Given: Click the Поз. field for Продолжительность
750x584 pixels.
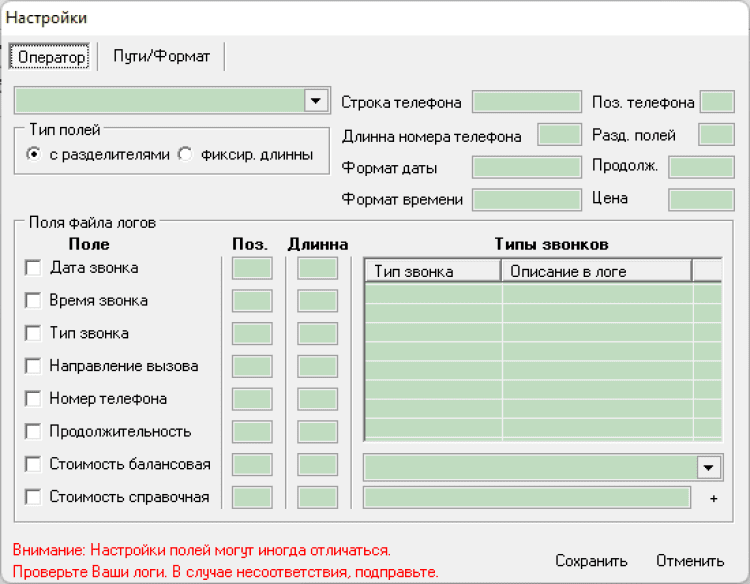Looking at the screenshot, I should point(252,432).
